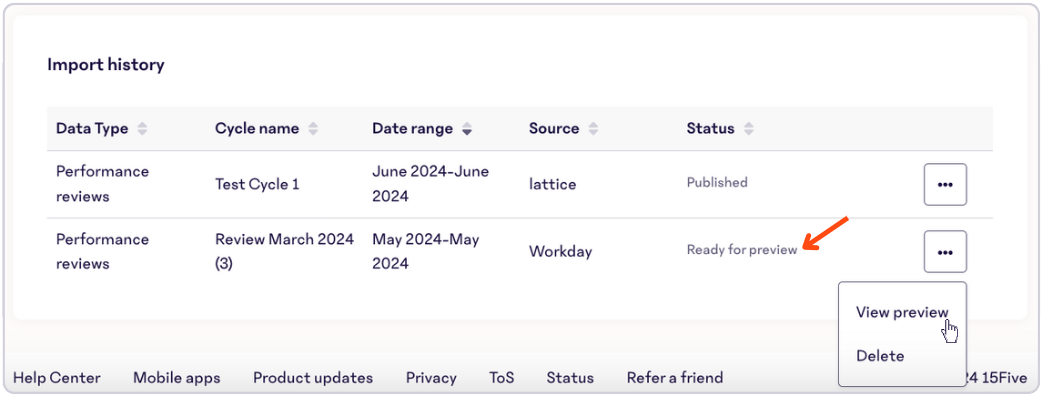Select the Test Cycle 1 row name
1043x397 pixels.
point(257,185)
